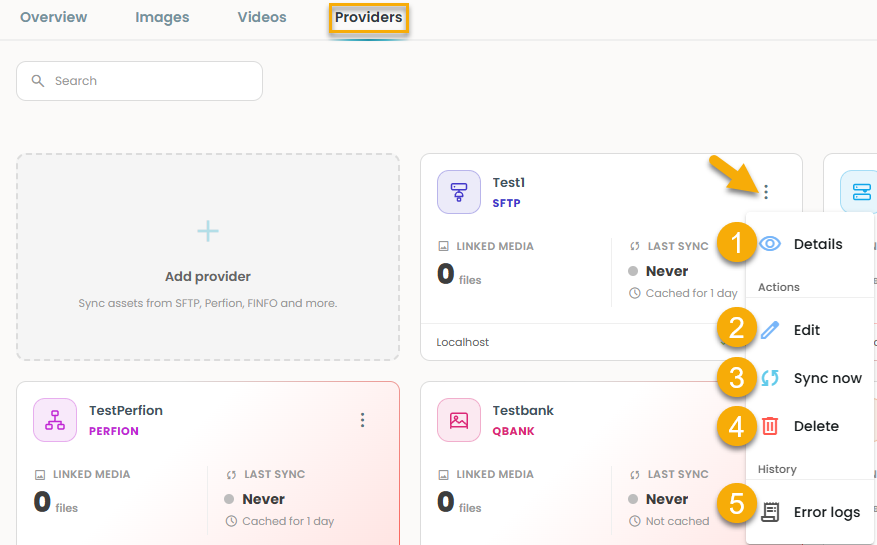
Task: Open the Test1 three-dot options menu
Action: tap(766, 192)
